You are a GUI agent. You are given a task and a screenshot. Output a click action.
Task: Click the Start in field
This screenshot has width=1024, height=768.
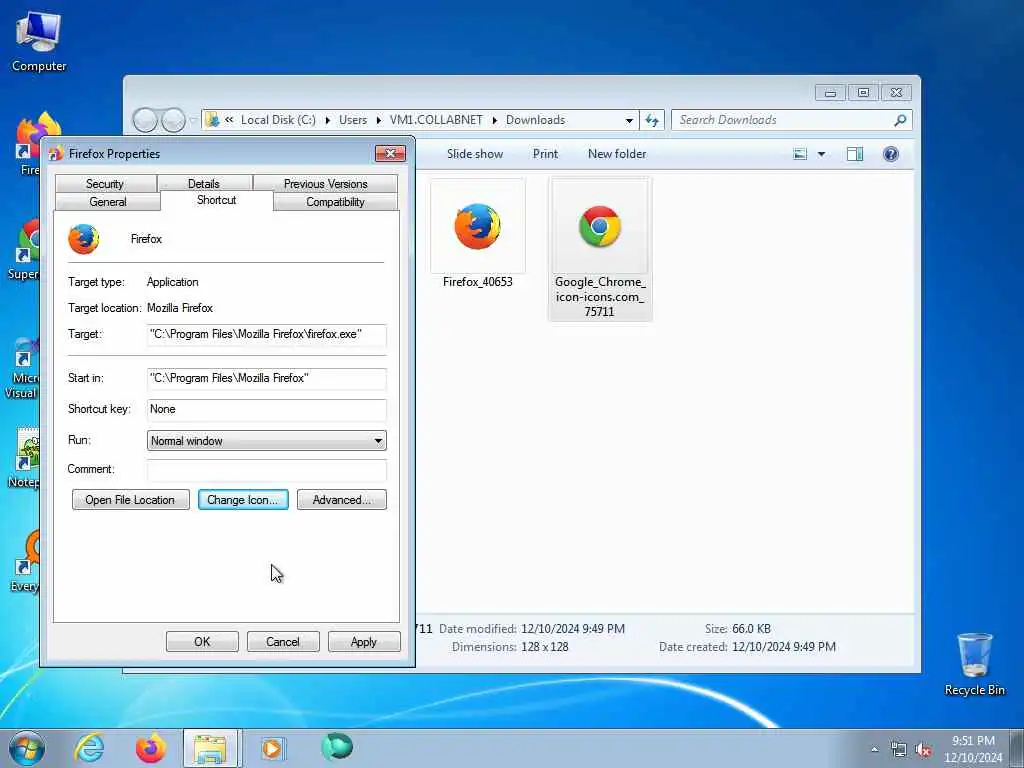point(266,378)
